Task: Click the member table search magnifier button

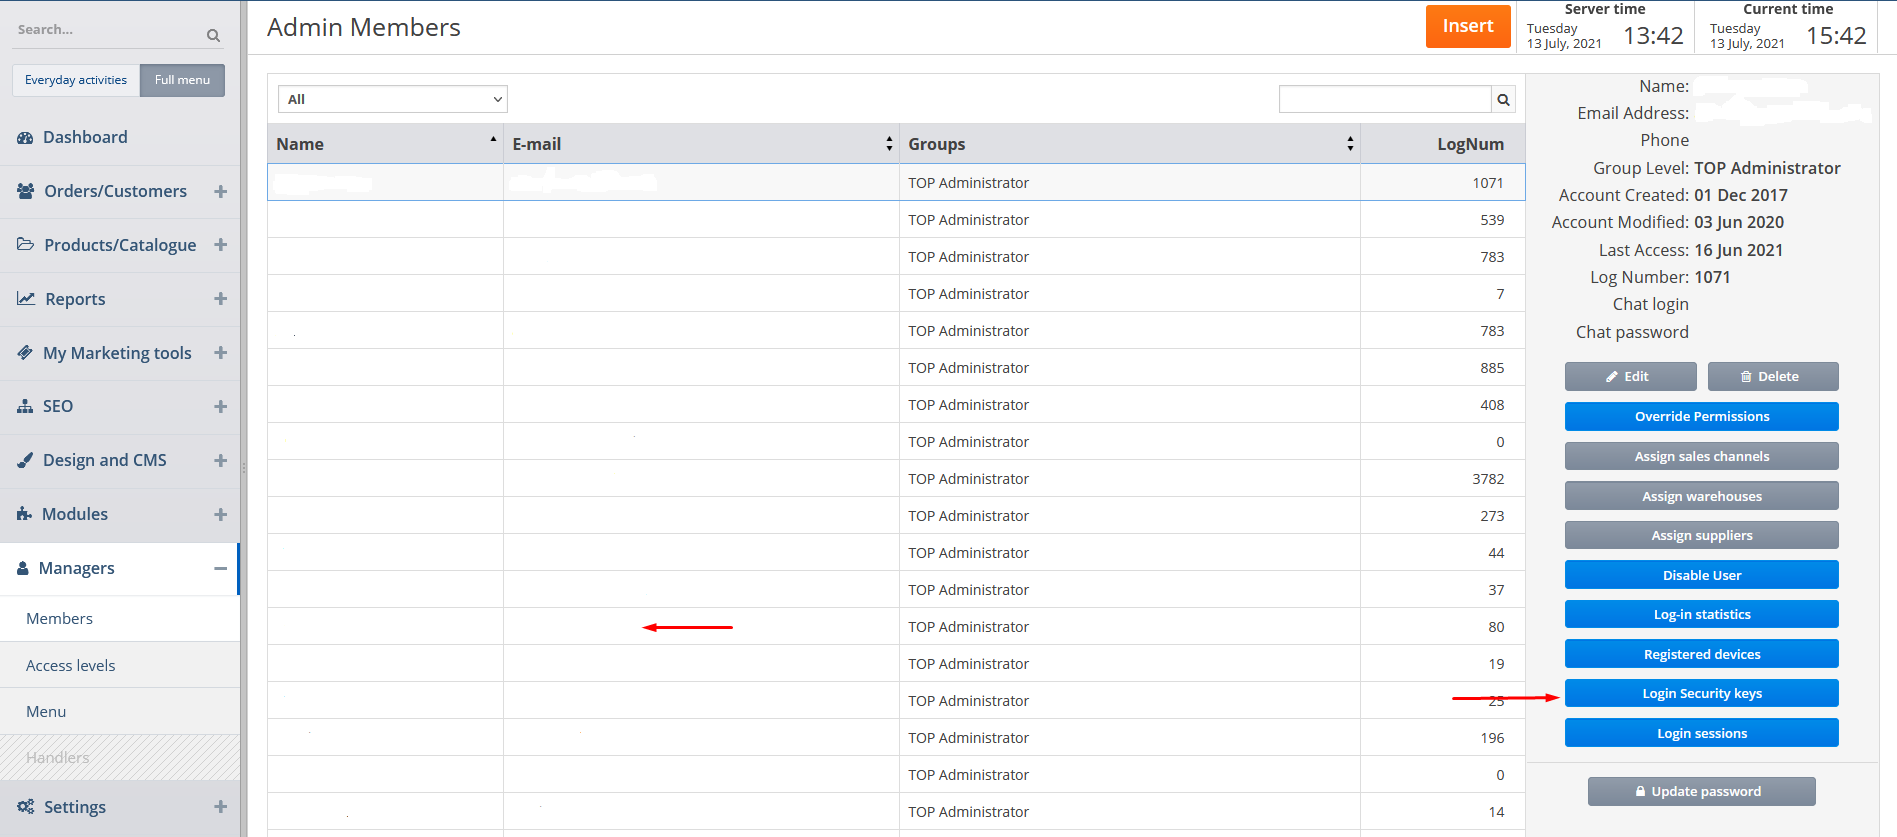Action: [1503, 99]
